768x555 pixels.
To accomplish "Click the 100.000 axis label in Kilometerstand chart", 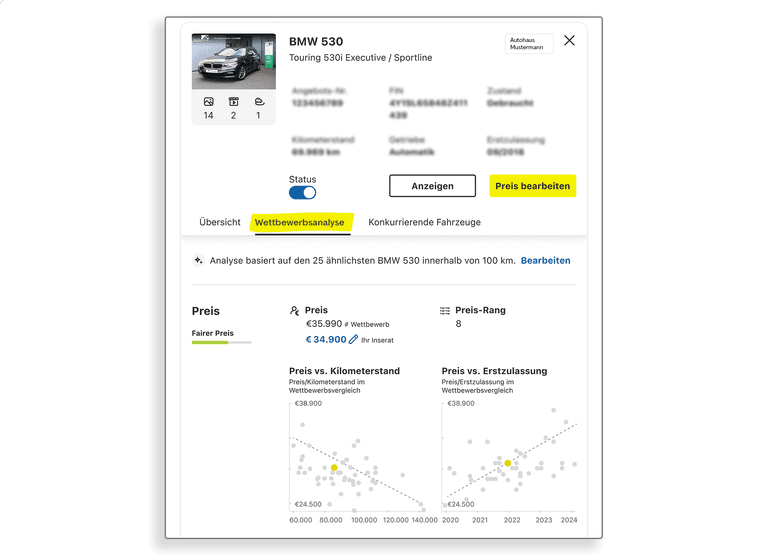I will pos(364,520).
